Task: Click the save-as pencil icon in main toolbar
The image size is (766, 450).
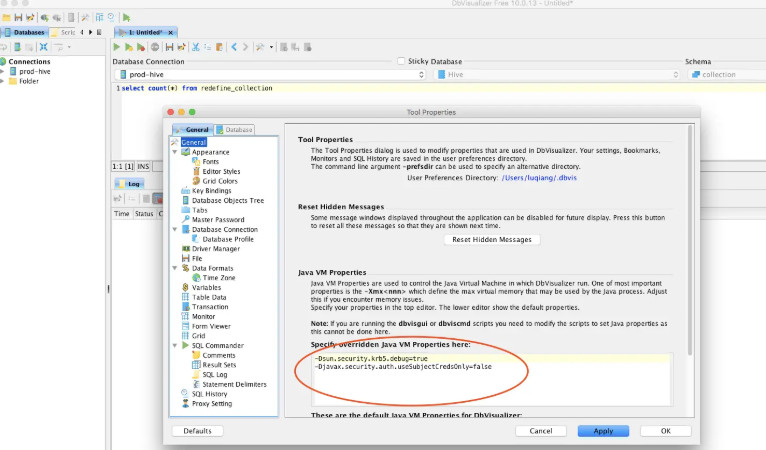Action: 30,18
